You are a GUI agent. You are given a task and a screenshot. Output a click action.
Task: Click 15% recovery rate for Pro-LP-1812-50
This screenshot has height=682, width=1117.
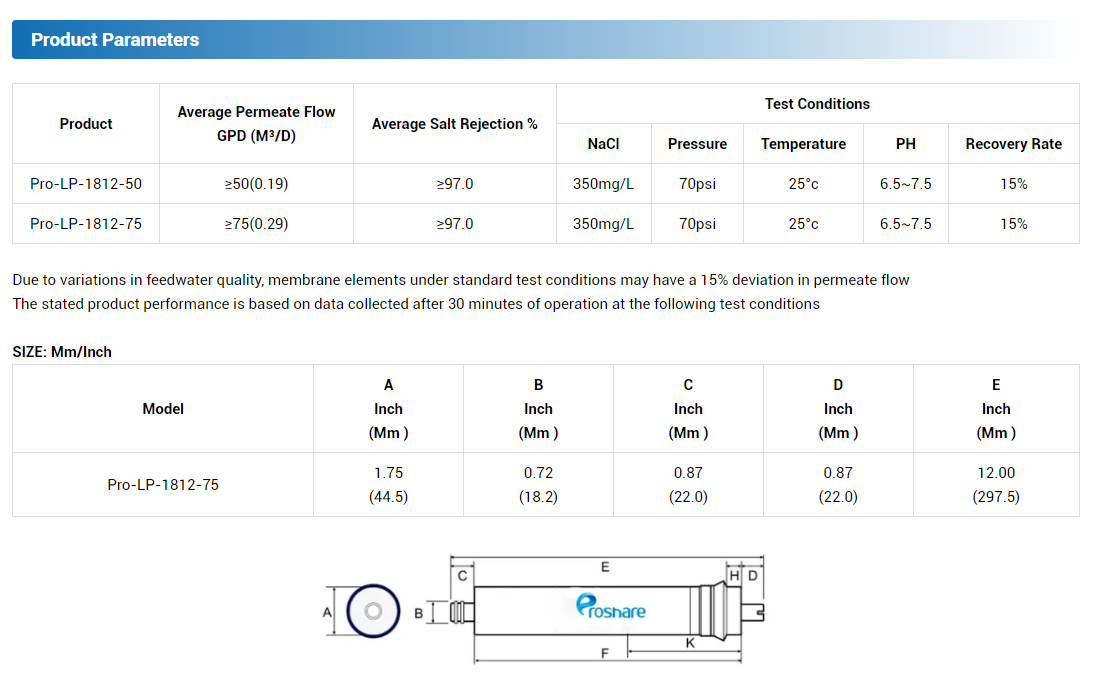coord(1014,184)
